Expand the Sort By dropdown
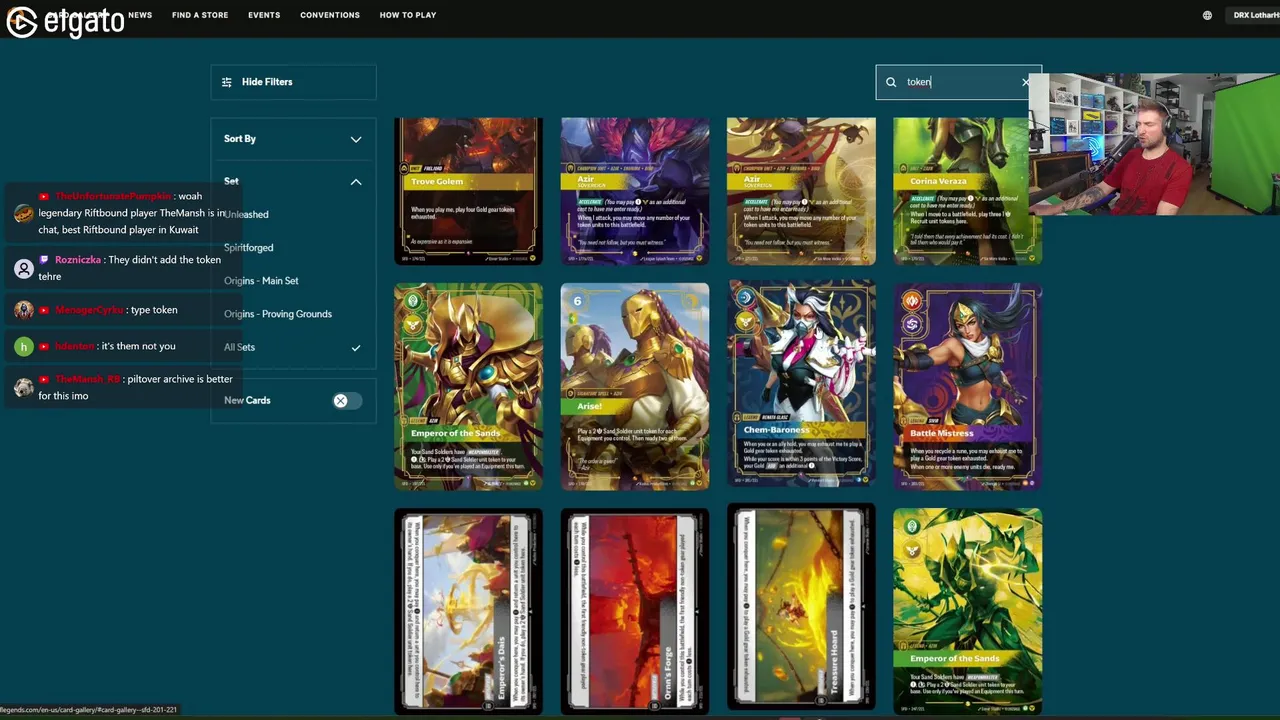The height and width of the screenshot is (720, 1280). click(x=293, y=139)
